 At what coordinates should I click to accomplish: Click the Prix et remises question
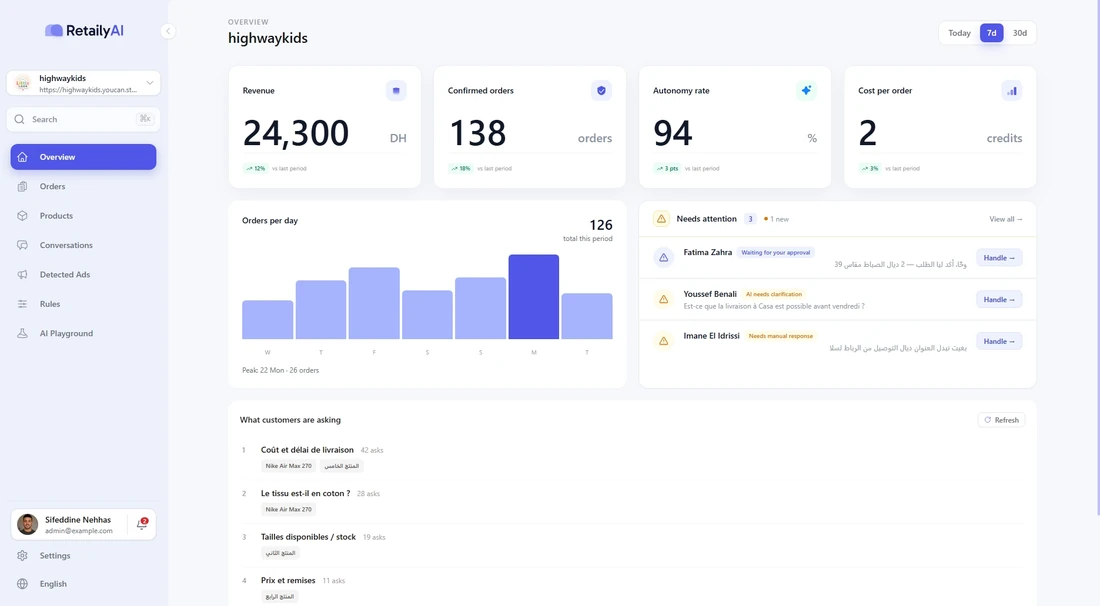288,580
